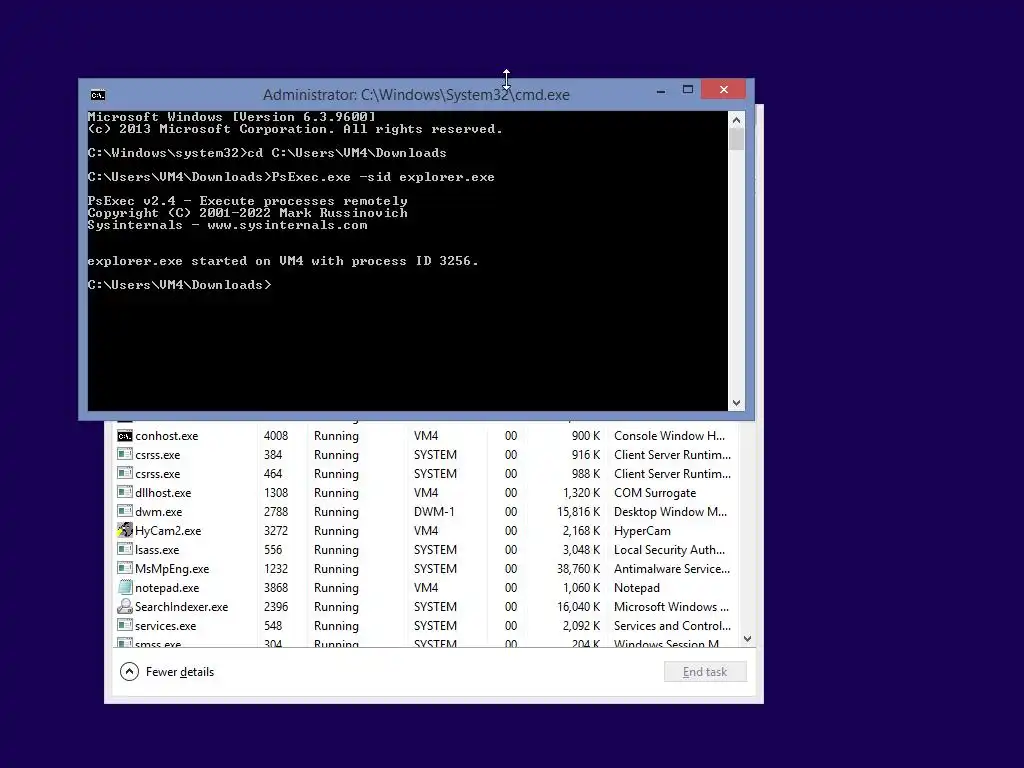The width and height of the screenshot is (1024, 768).
Task: Click the lsass.exe process icon
Action: pyautogui.click(x=125, y=549)
